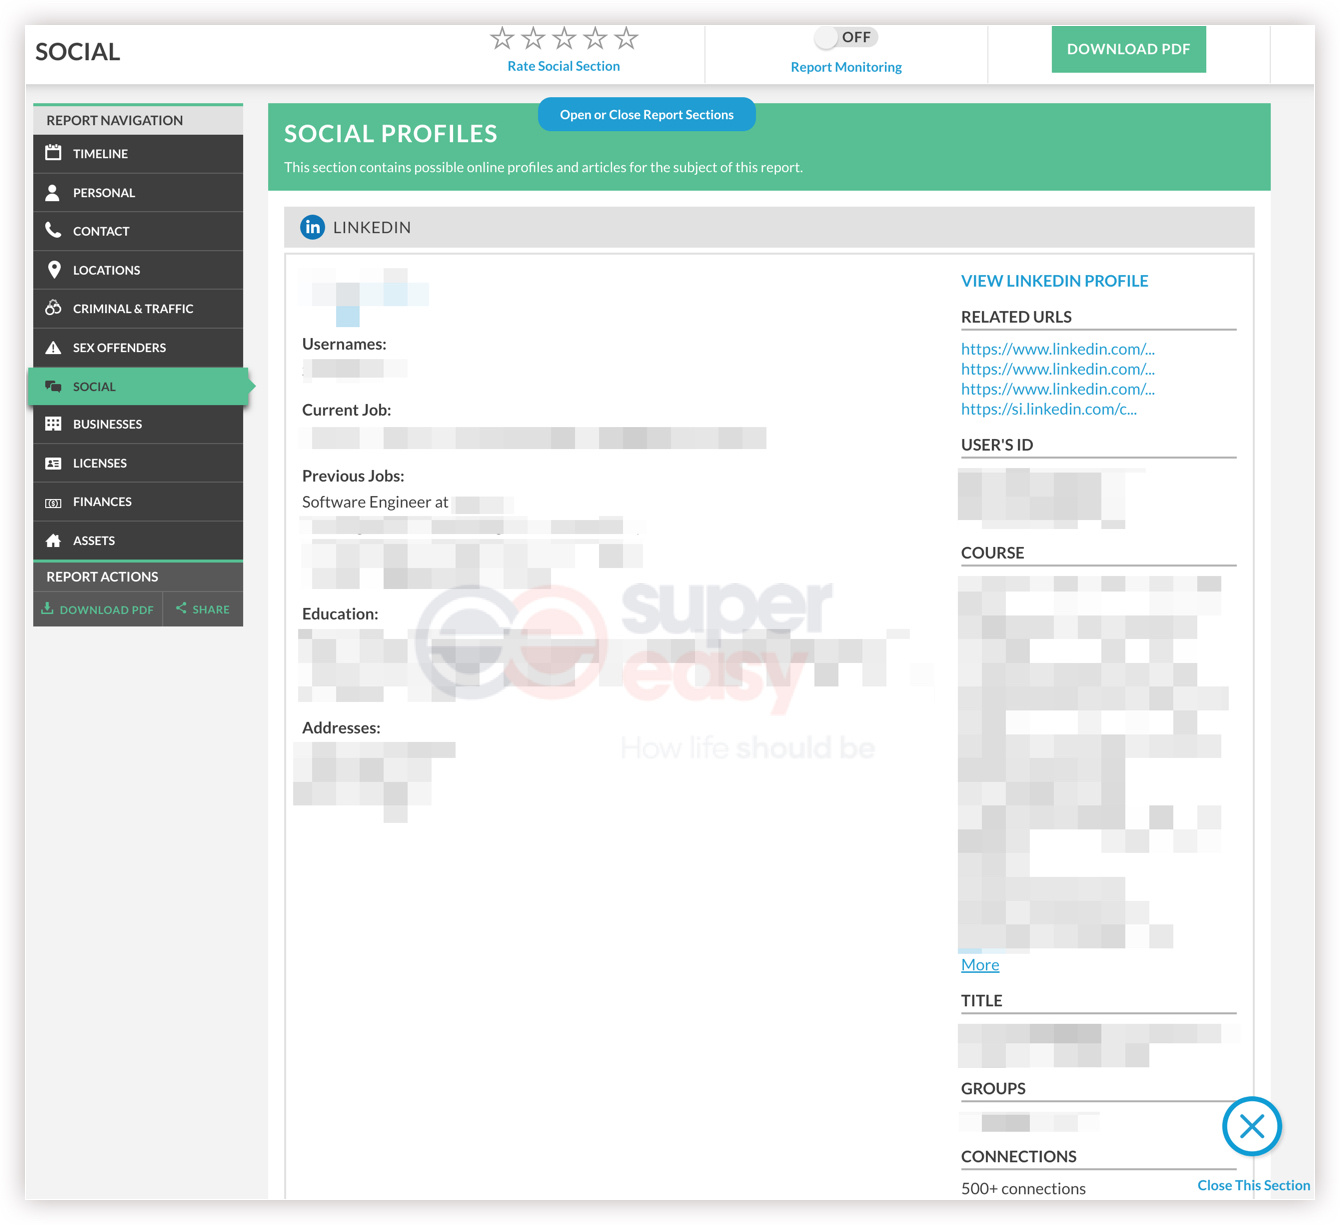
Task: Click the Timeline calendar icon
Action: [53, 153]
